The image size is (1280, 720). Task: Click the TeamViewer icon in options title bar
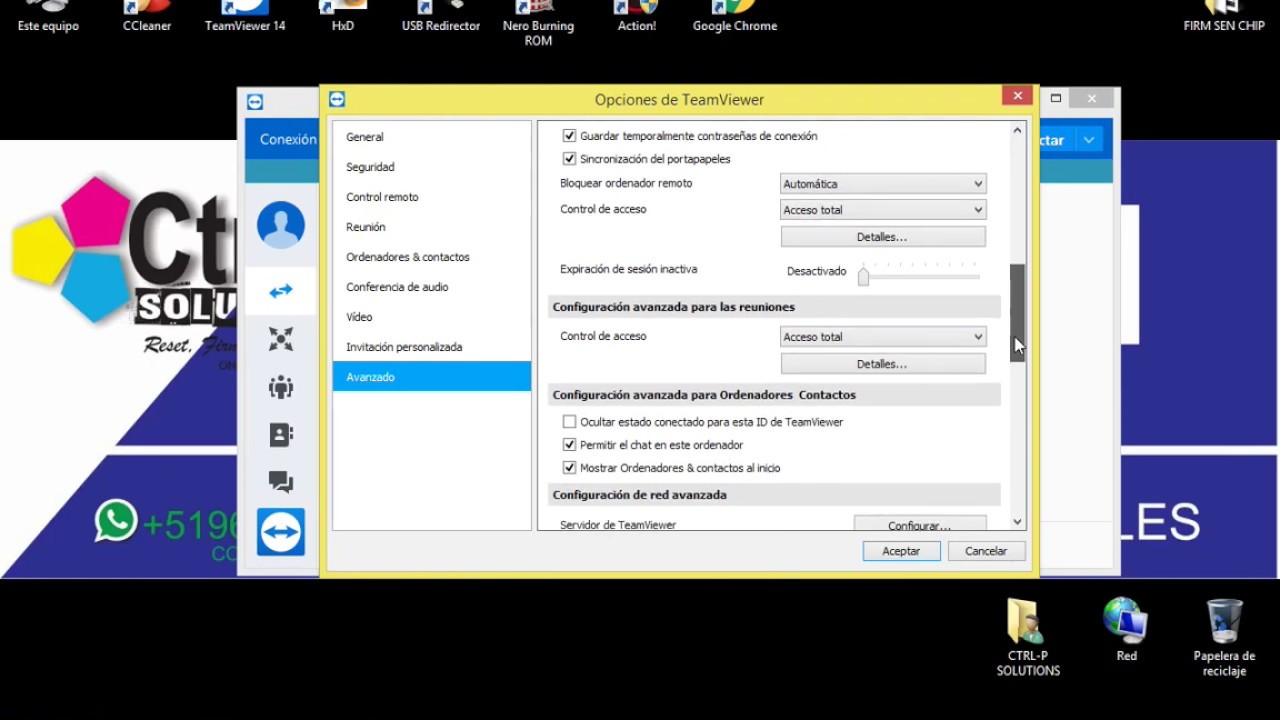pyautogui.click(x=337, y=99)
